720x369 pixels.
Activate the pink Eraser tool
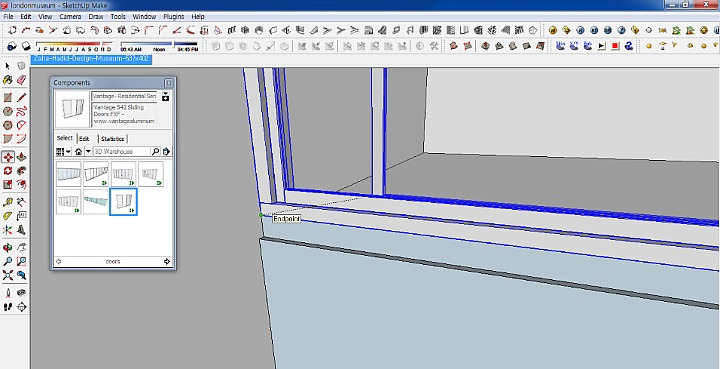pyautogui.click(x=21, y=80)
